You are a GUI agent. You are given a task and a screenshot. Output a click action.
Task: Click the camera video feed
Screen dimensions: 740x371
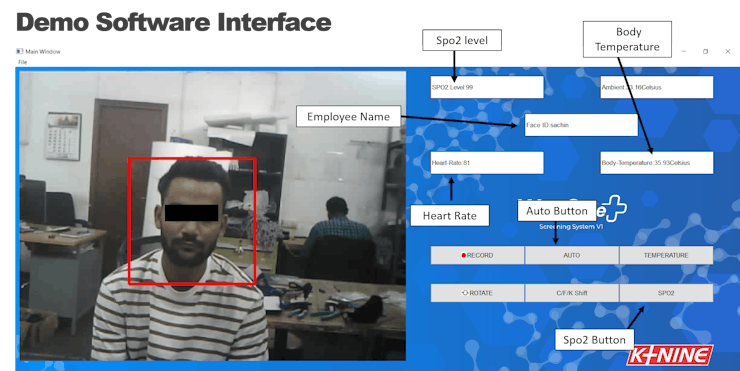click(213, 216)
